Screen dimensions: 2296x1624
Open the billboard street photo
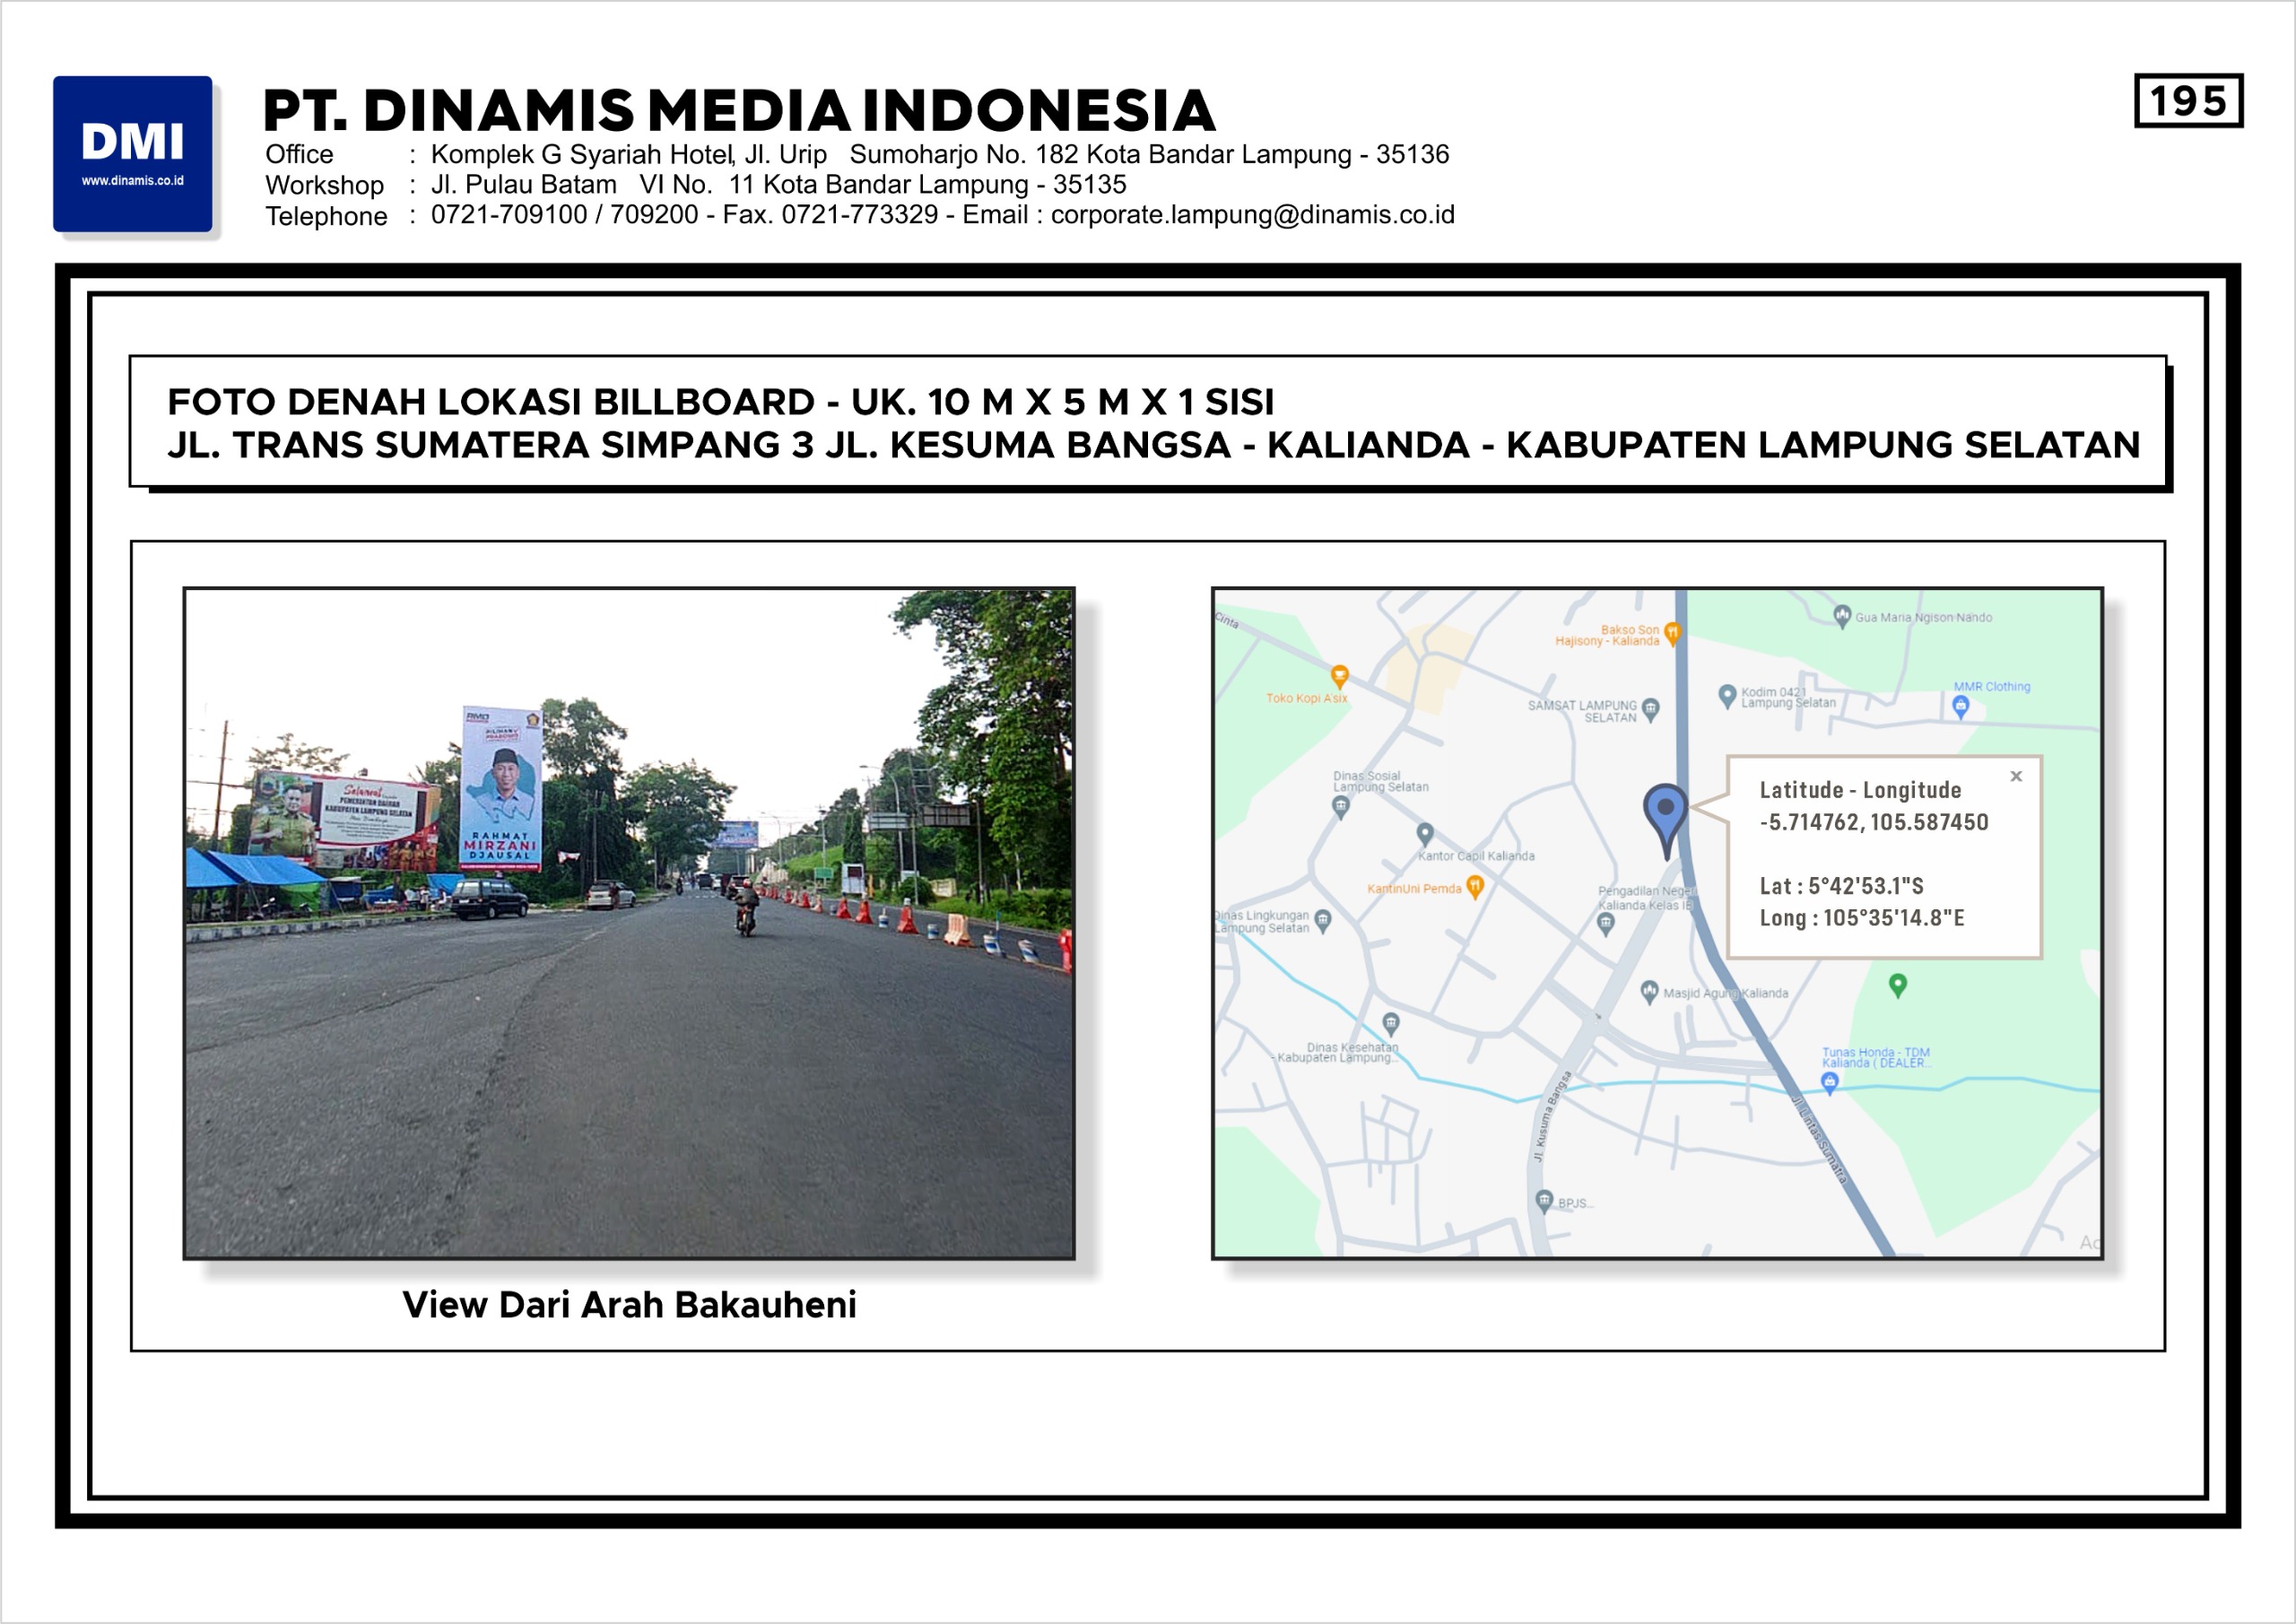pos(629,923)
